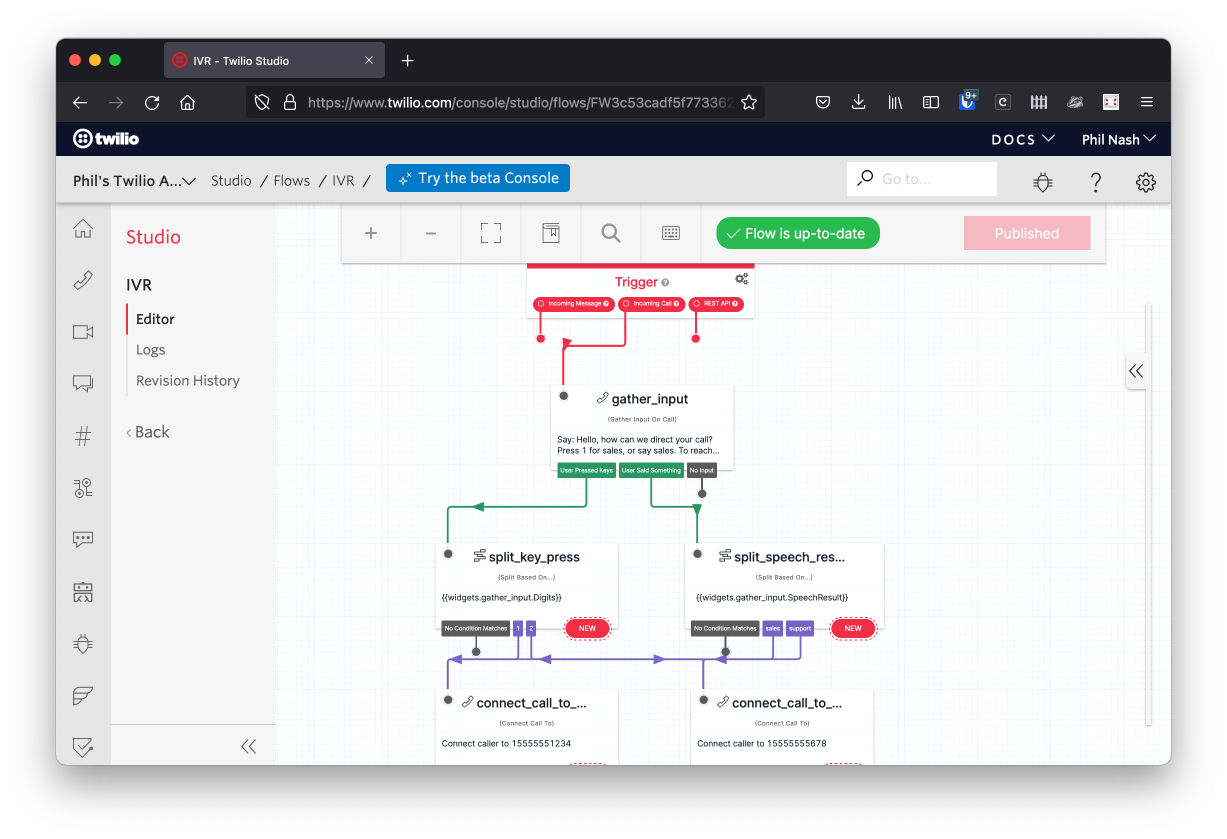
Task: Close the IVR - Twilio Studio tab
Action: pos(369,61)
